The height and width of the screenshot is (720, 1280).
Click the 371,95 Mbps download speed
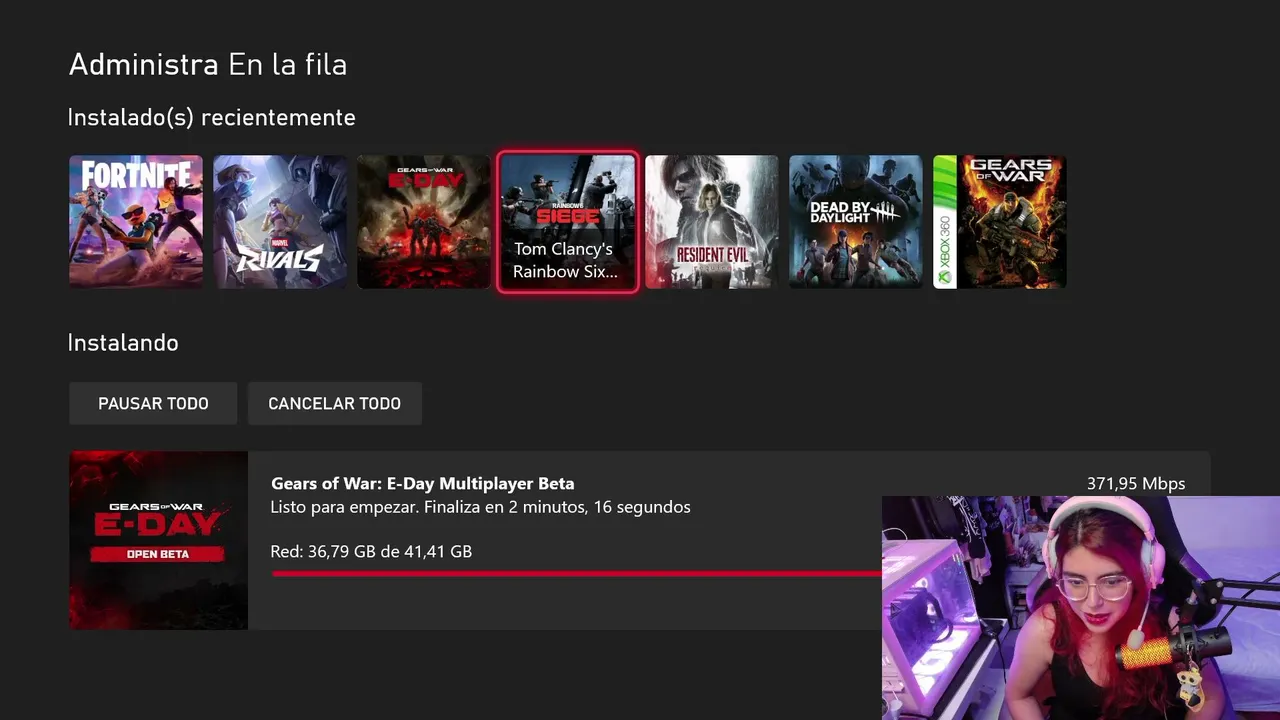click(x=1136, y=484)
